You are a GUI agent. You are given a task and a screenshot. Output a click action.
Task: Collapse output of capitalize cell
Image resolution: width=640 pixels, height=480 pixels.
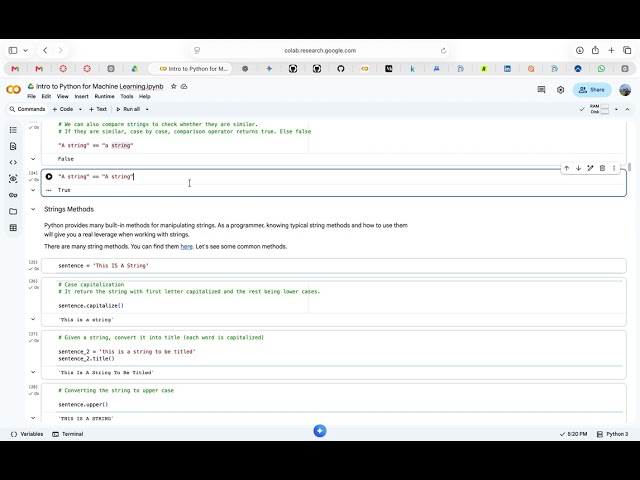33,319
